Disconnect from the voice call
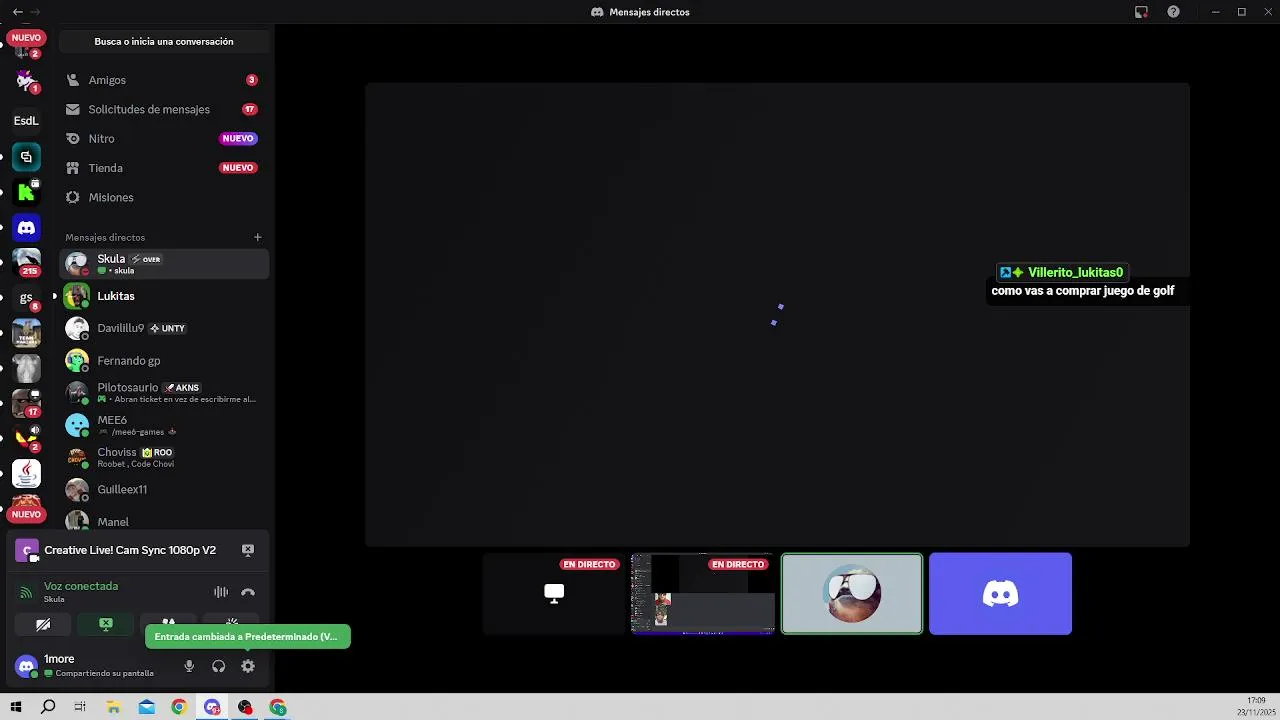The width and height of the screenshot is (1280, 720). point(248,592)
